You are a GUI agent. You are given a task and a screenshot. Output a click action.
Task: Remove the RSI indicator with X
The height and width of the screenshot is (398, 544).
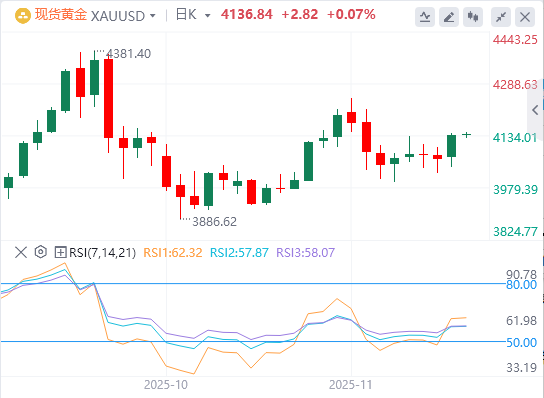(x=21, y=252)
